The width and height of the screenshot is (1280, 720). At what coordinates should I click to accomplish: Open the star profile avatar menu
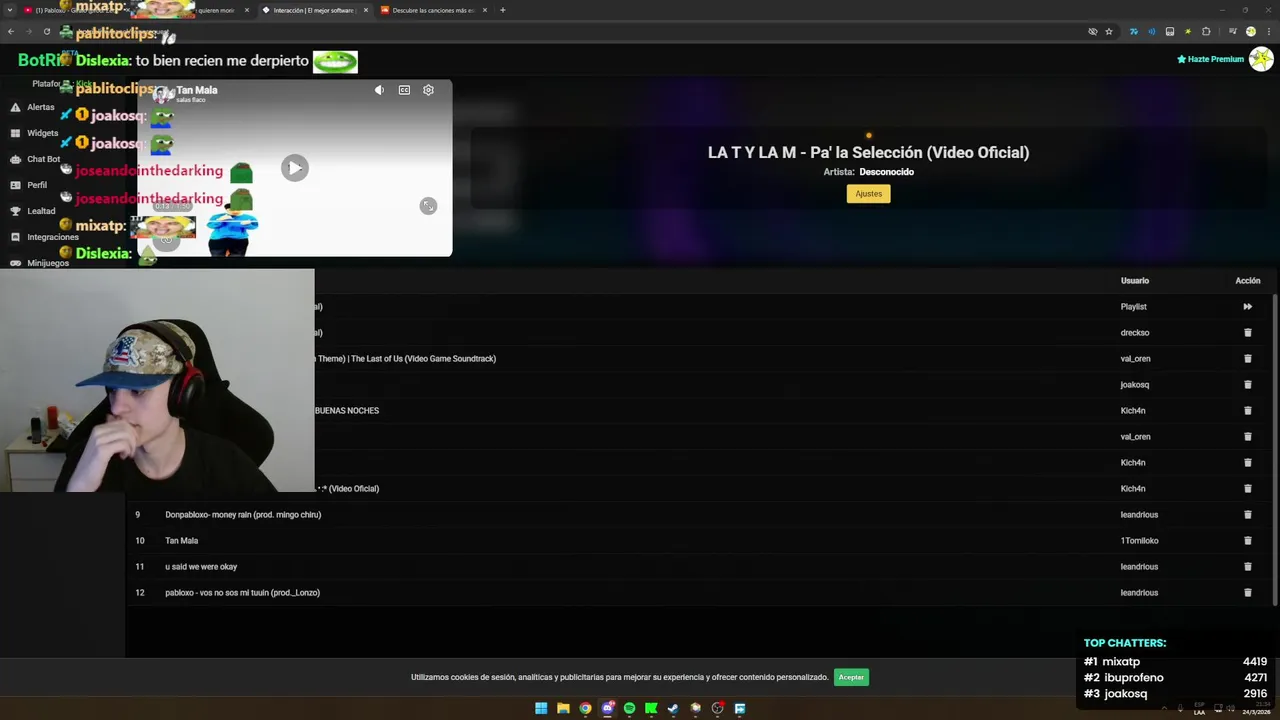tap(1261, 59)
